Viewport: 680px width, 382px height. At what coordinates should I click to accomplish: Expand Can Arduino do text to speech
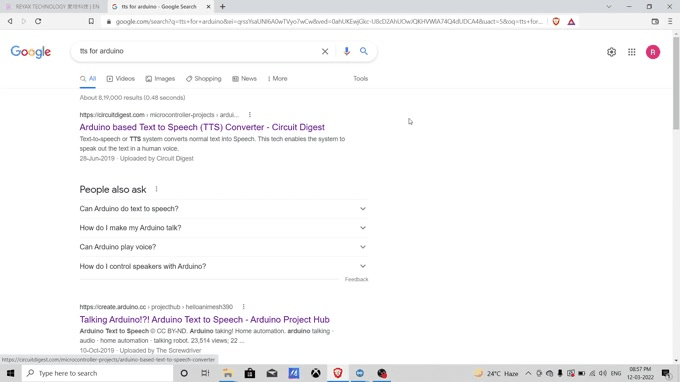click(223, 209)
